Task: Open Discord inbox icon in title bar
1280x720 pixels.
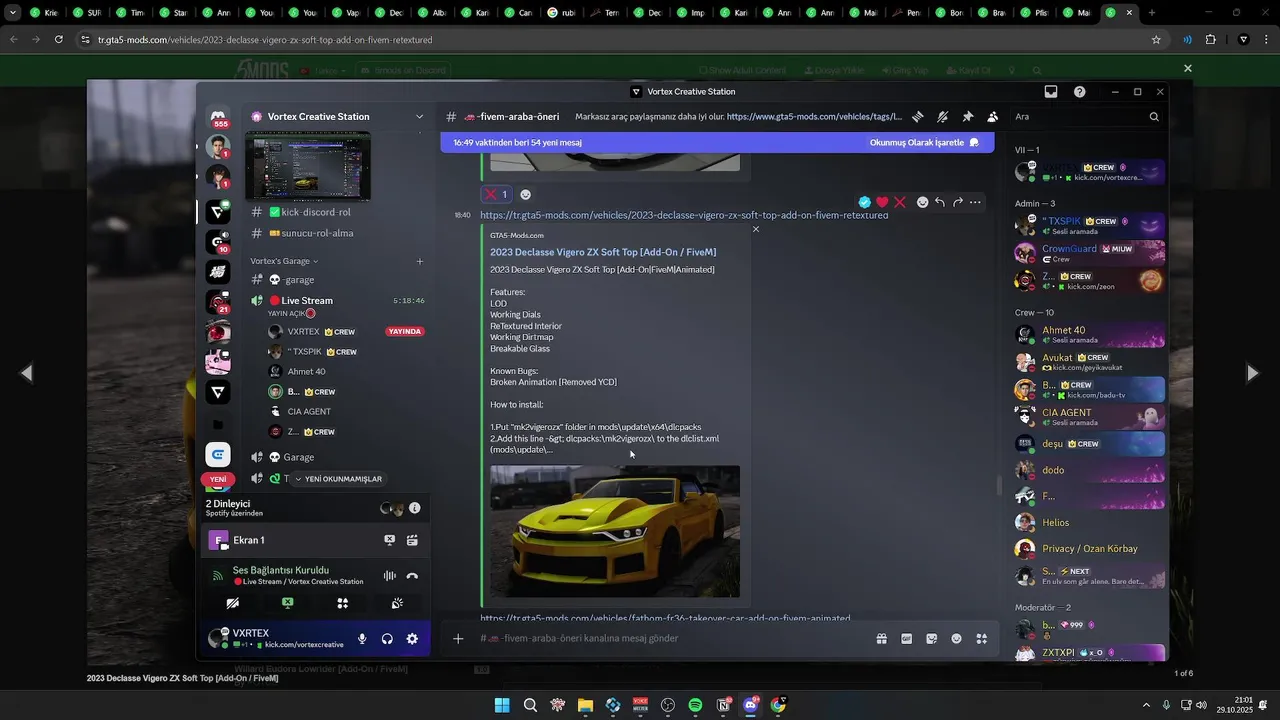Action: click(1051, 91)
